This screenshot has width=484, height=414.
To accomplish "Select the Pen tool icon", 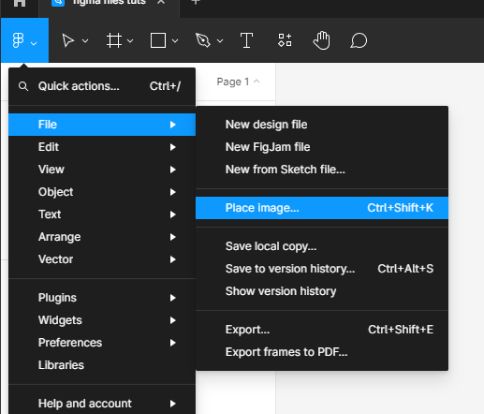I will pyautogui.click(x=203, y=41).
